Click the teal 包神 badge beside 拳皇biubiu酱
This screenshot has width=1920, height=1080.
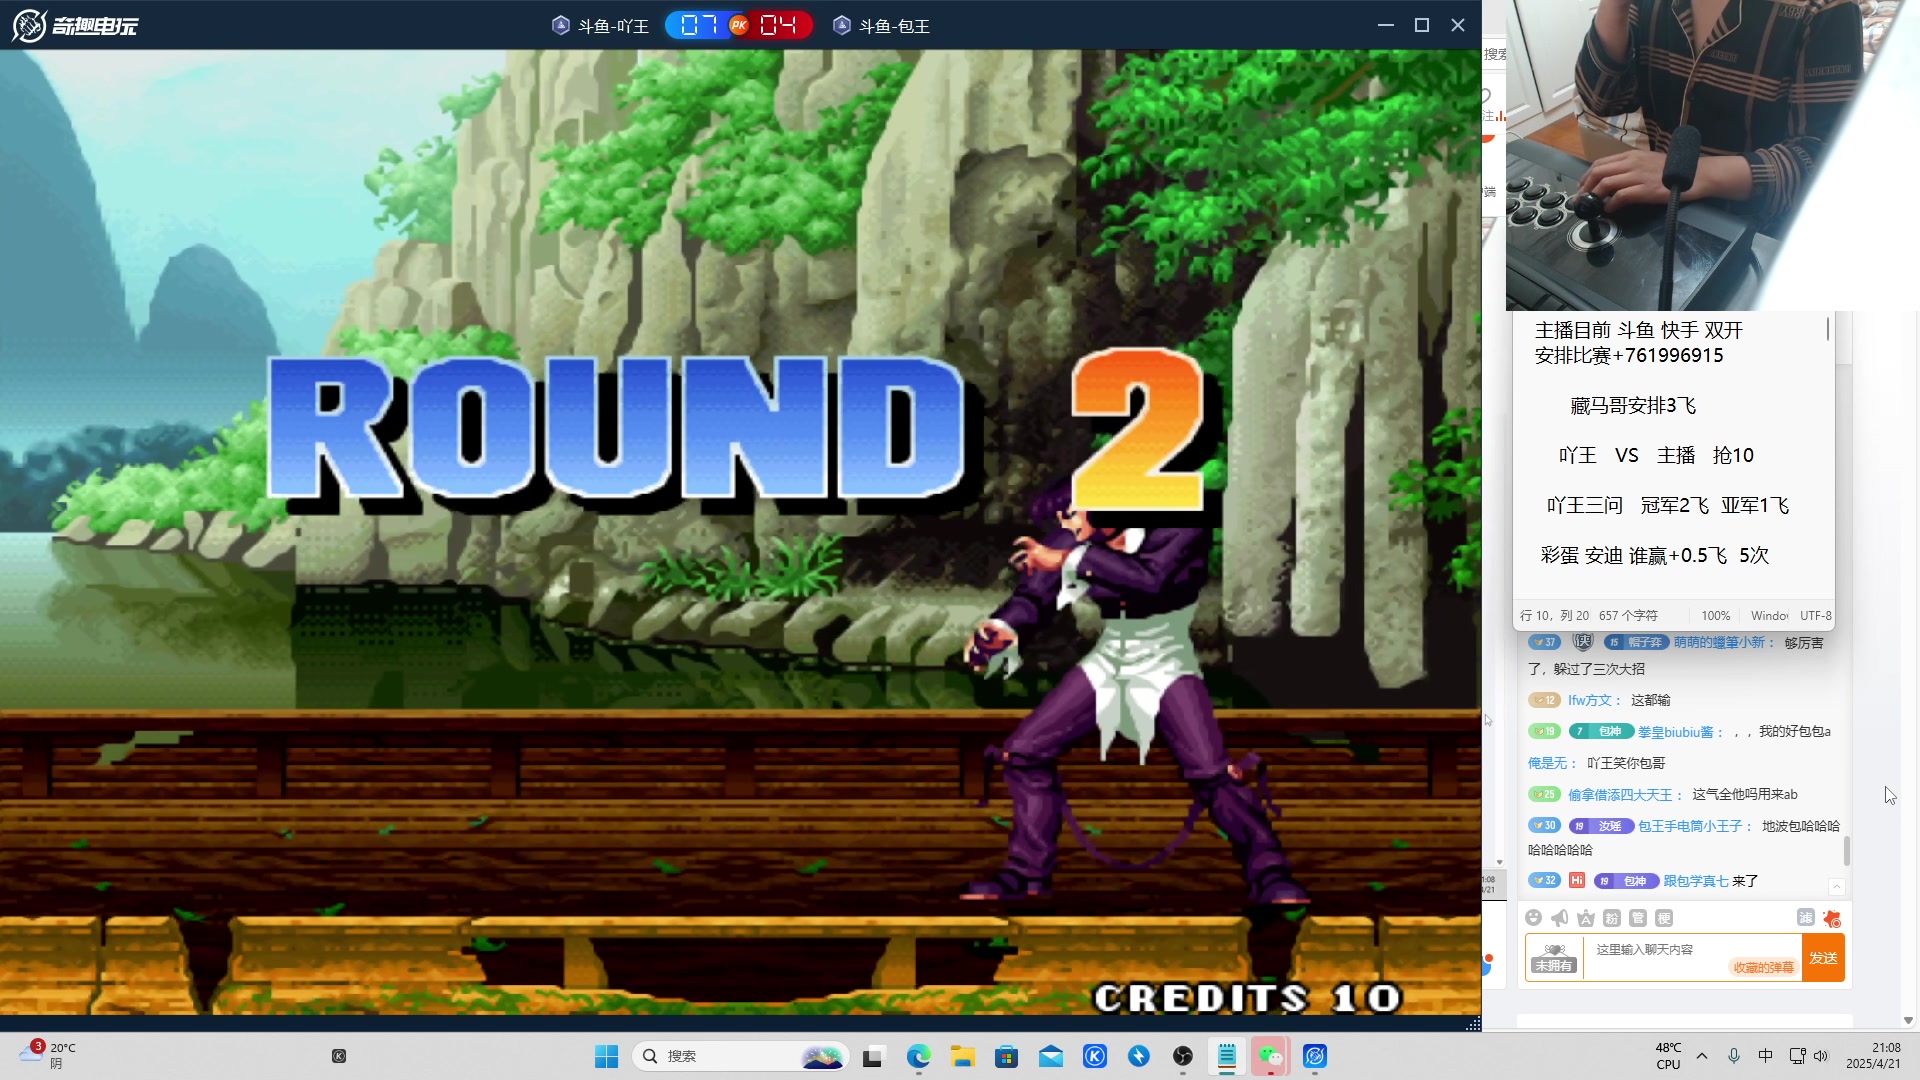pyautogui.click(x=1601, y=731)
